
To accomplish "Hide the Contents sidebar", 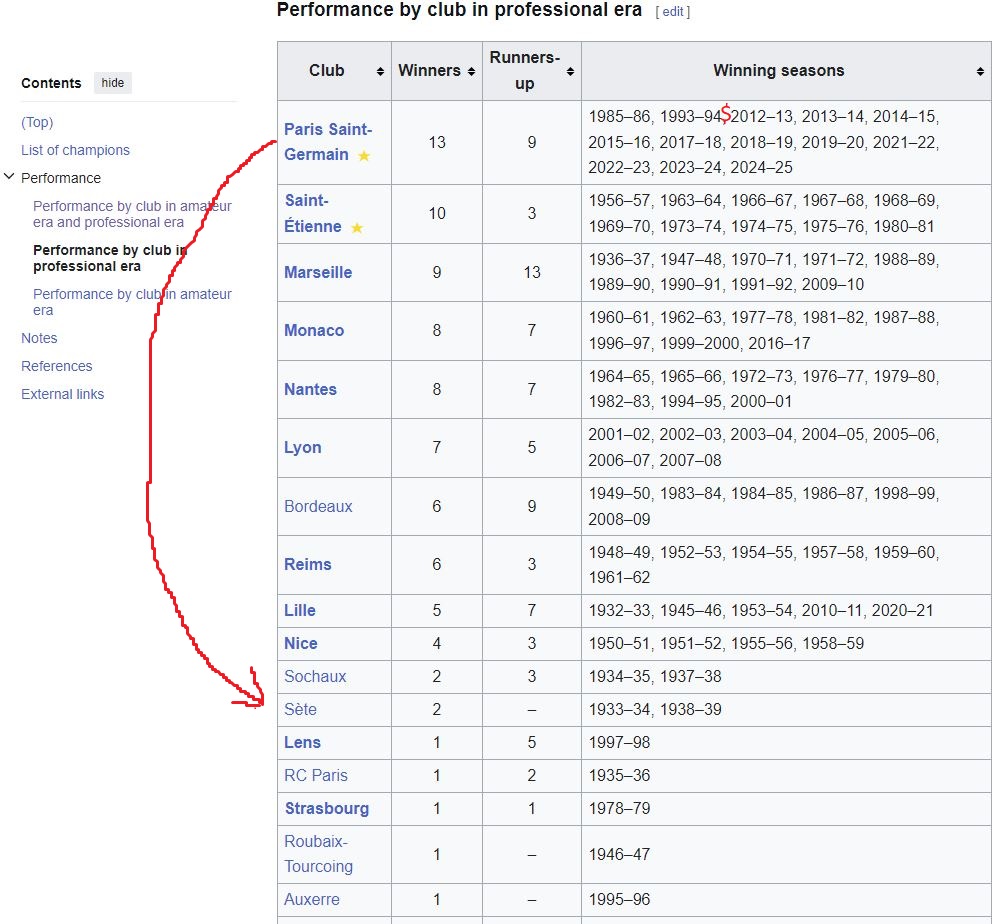I will pyautogui.click(x=112, y=83).
